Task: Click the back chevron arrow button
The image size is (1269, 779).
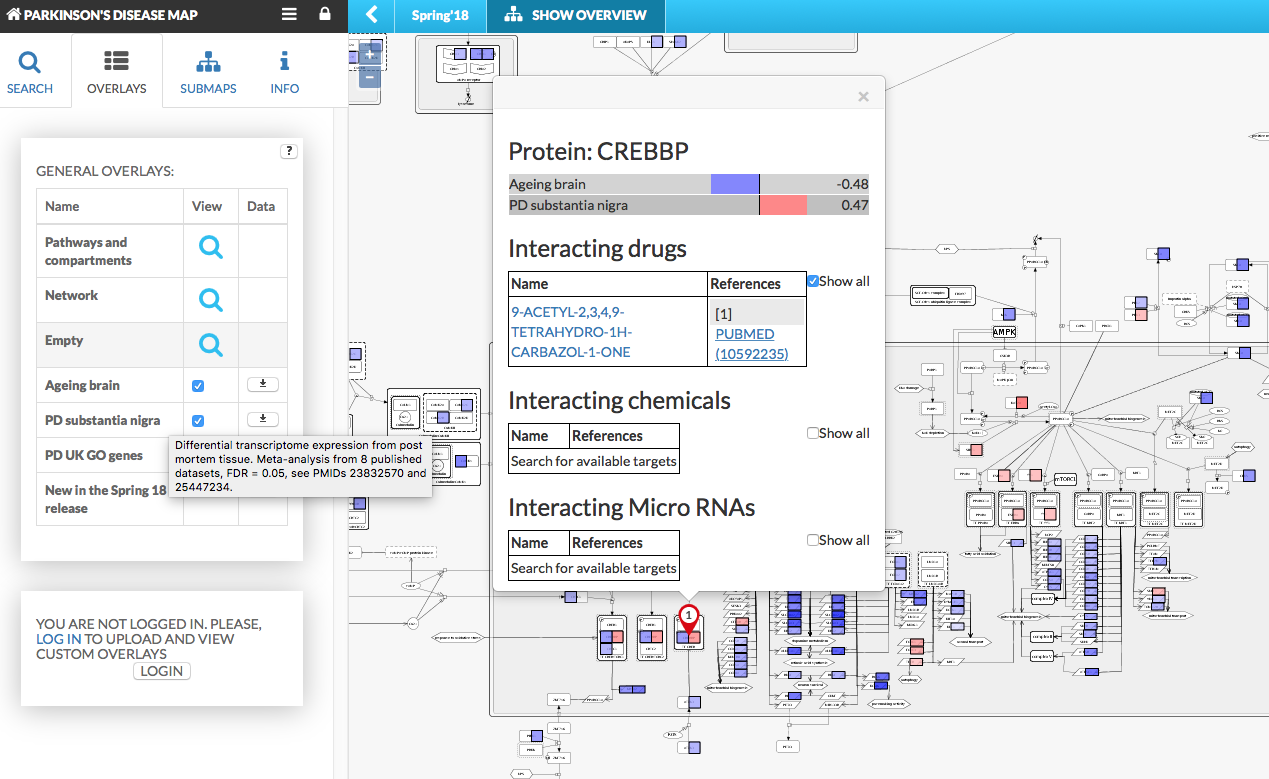Action: click(372, 15)
